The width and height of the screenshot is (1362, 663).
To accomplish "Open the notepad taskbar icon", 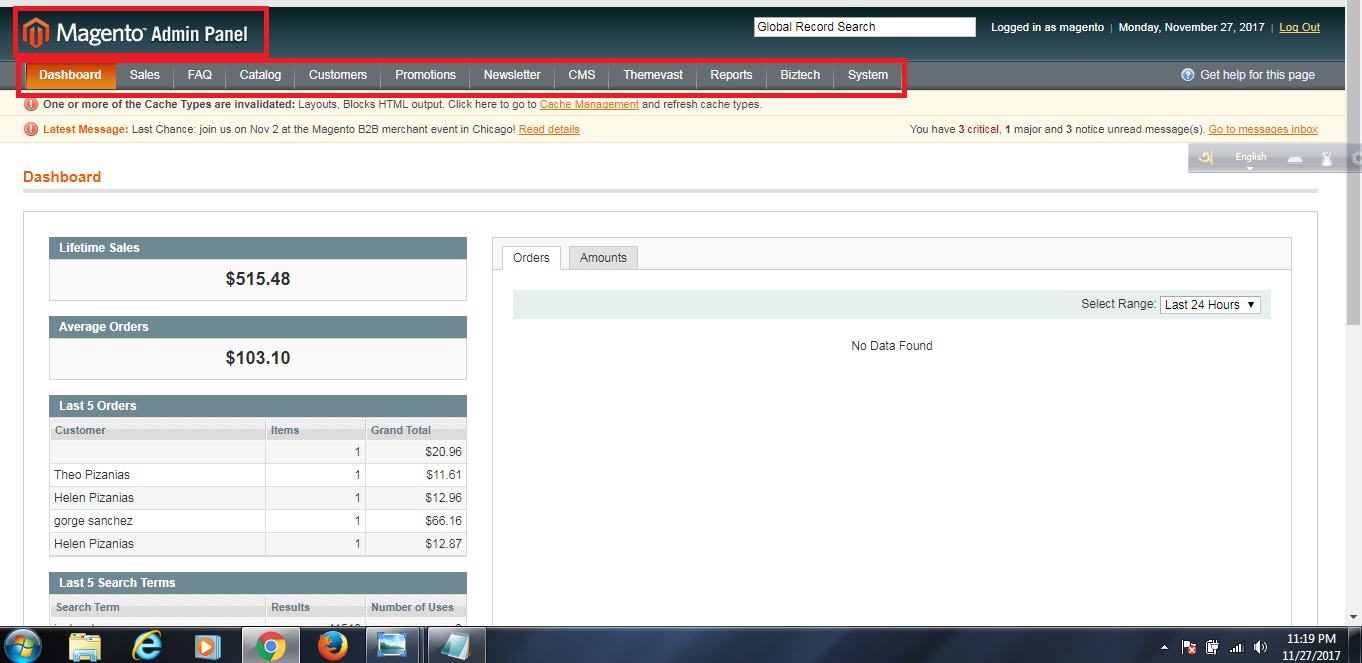I will click(456, 646).
